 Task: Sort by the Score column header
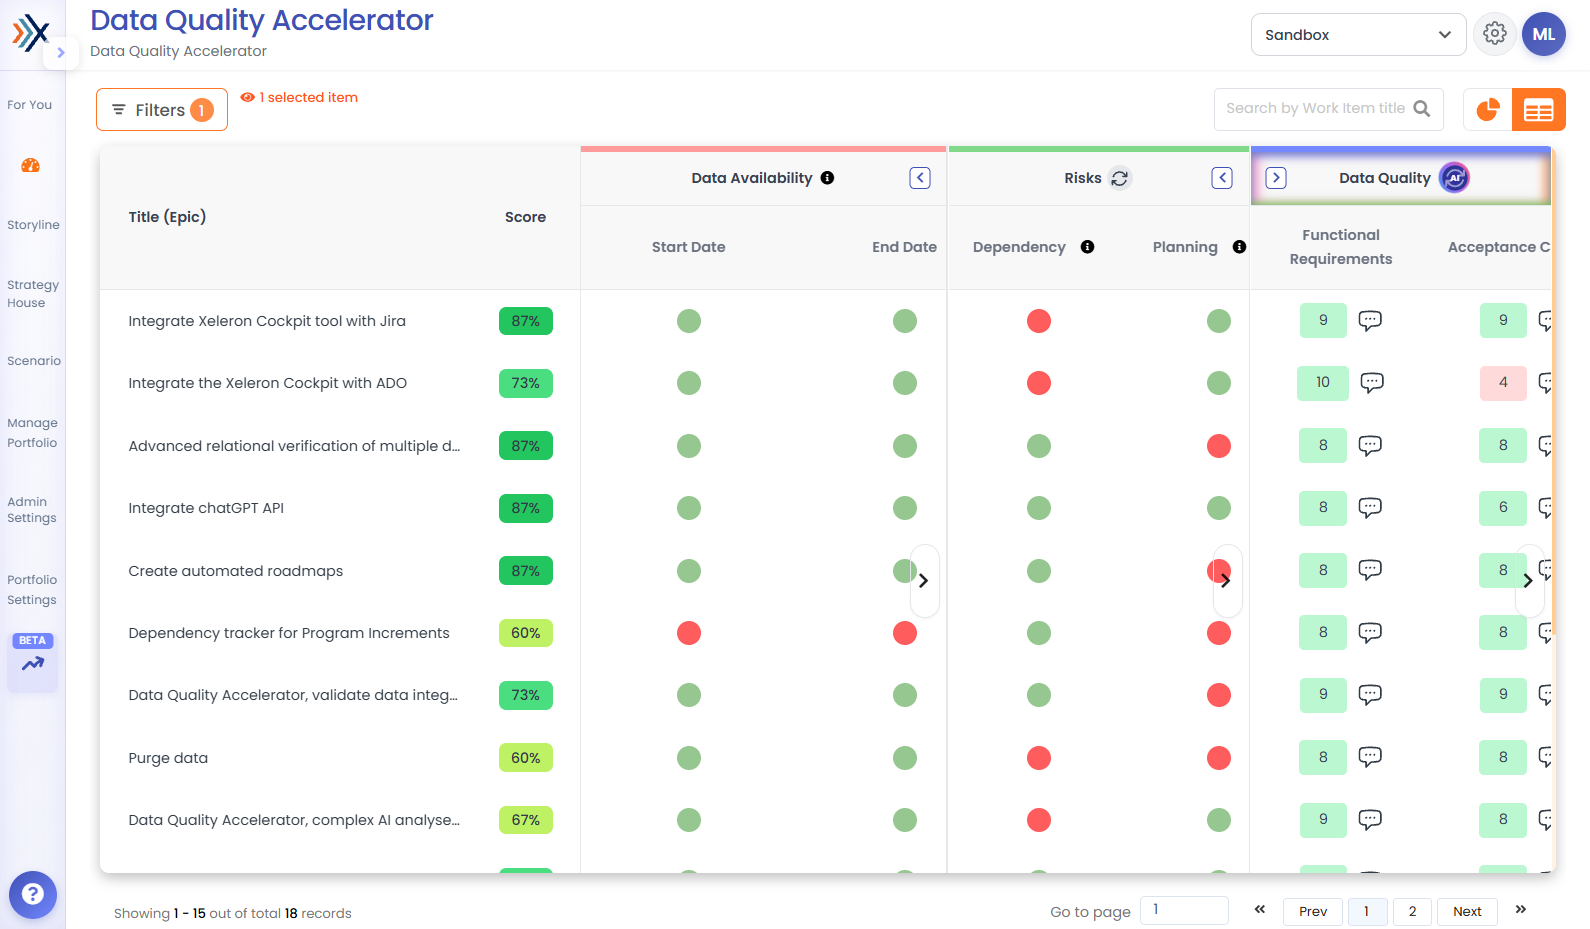(x=525, y=217)
